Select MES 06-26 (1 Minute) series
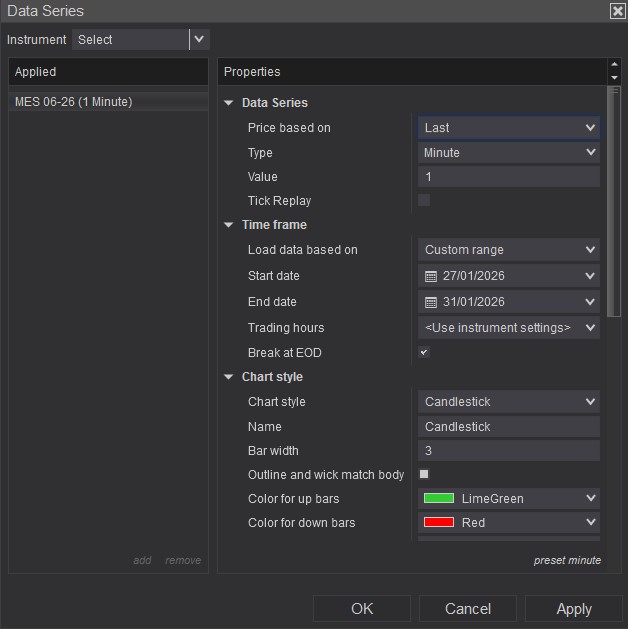Screen dimensions: 628x629 [x=74, y=102]
